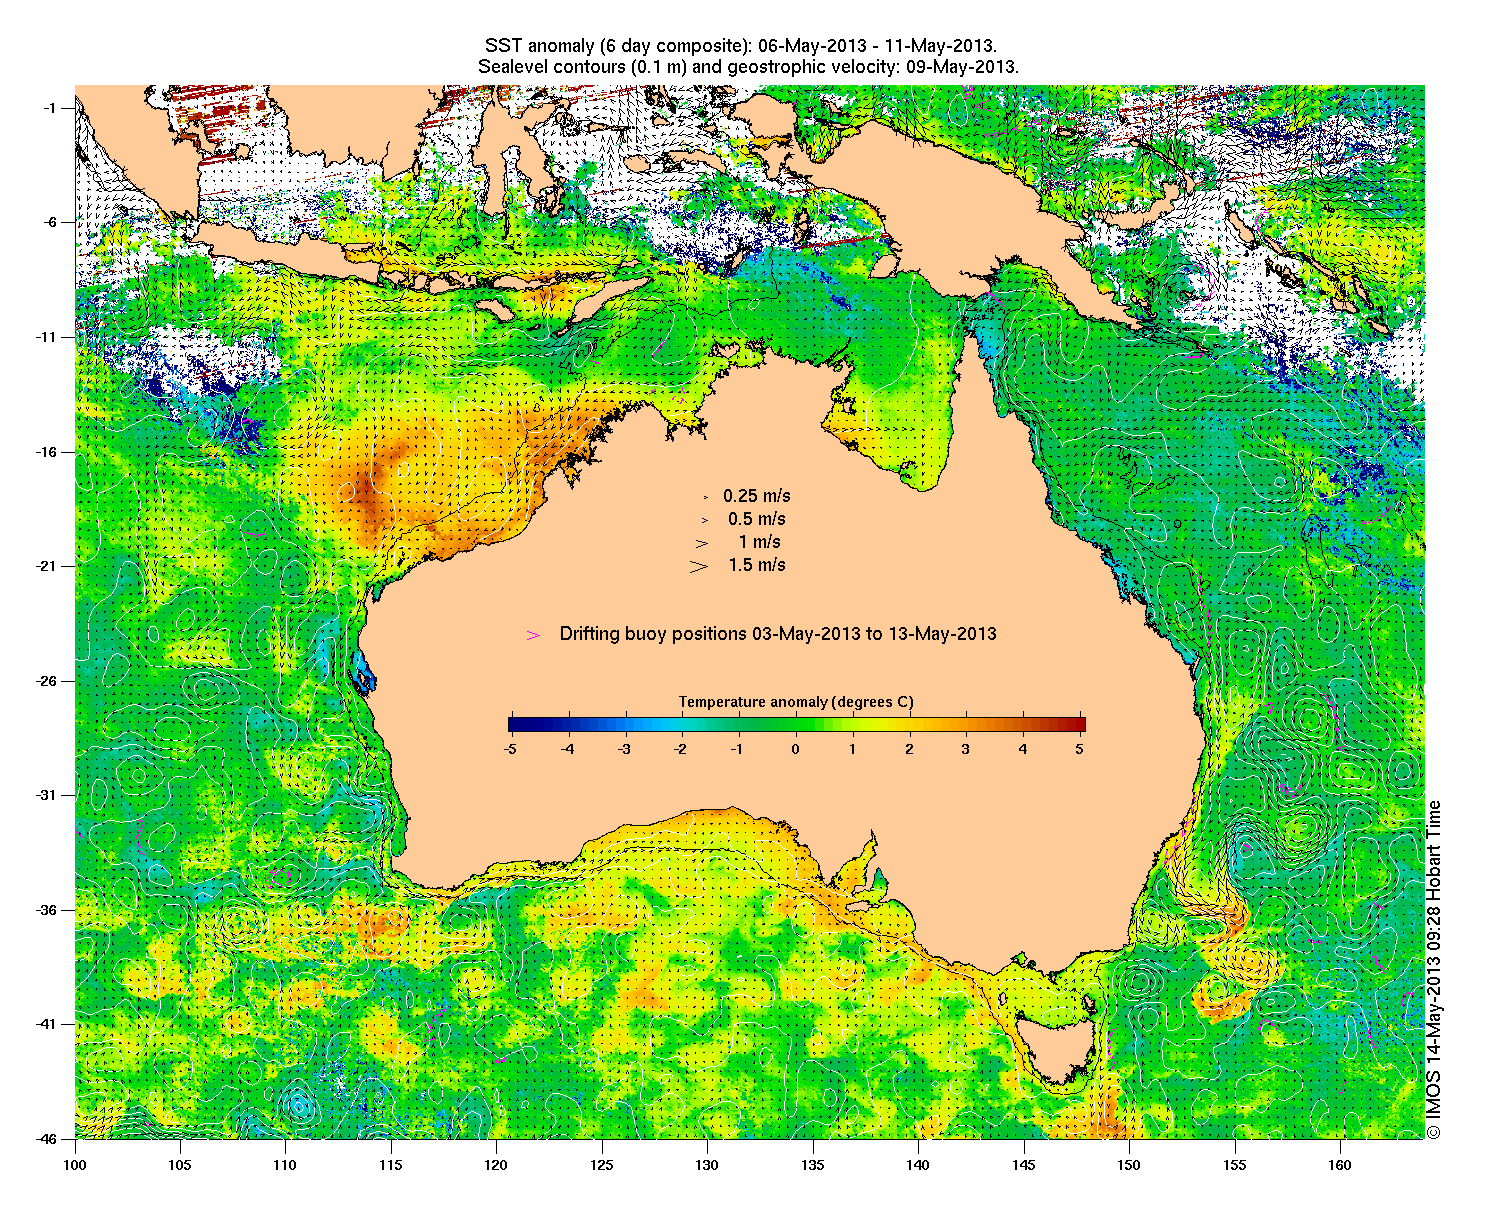Click the colorbar tick label '3'
Screen dimensions: 1500x1225
tap(966, 748)
